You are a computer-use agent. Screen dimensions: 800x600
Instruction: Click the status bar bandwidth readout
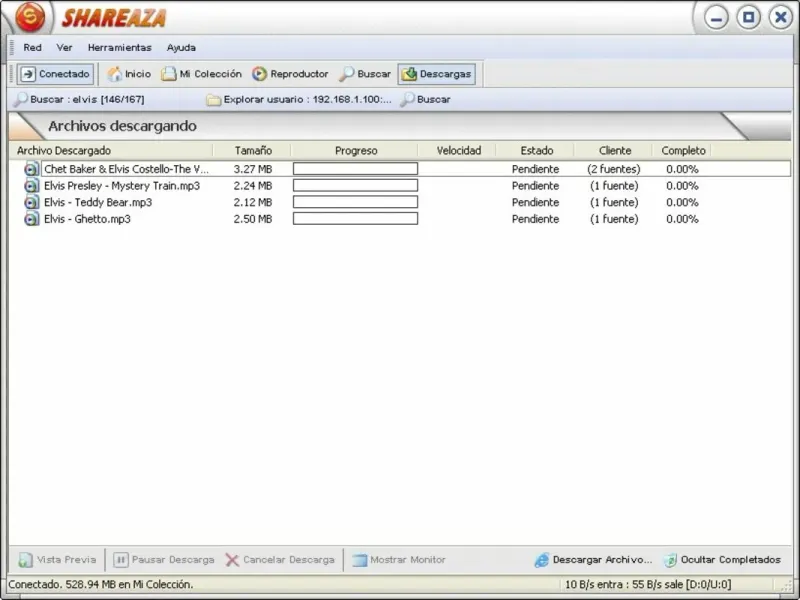pos(648,585)
